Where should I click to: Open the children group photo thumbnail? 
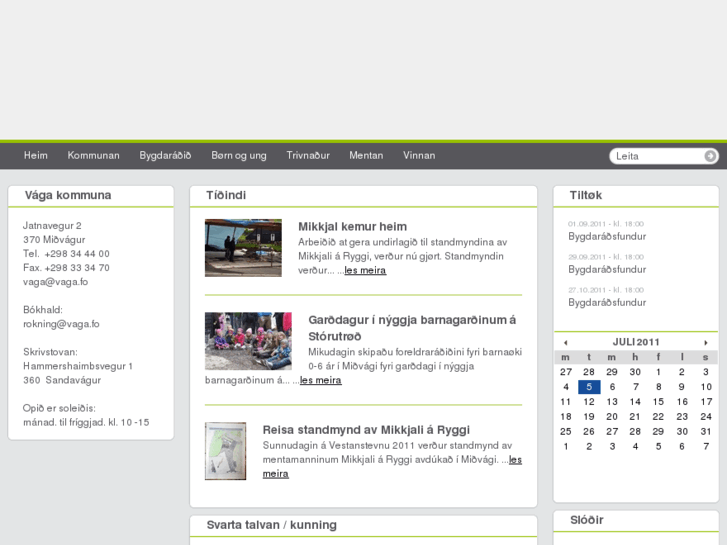click(249, 341)
